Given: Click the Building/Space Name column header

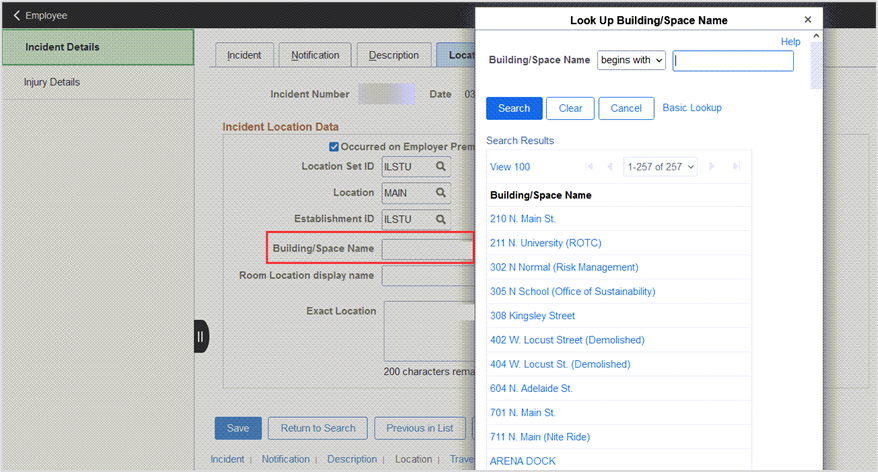Looking at the screenshot, I should (541, 195).
